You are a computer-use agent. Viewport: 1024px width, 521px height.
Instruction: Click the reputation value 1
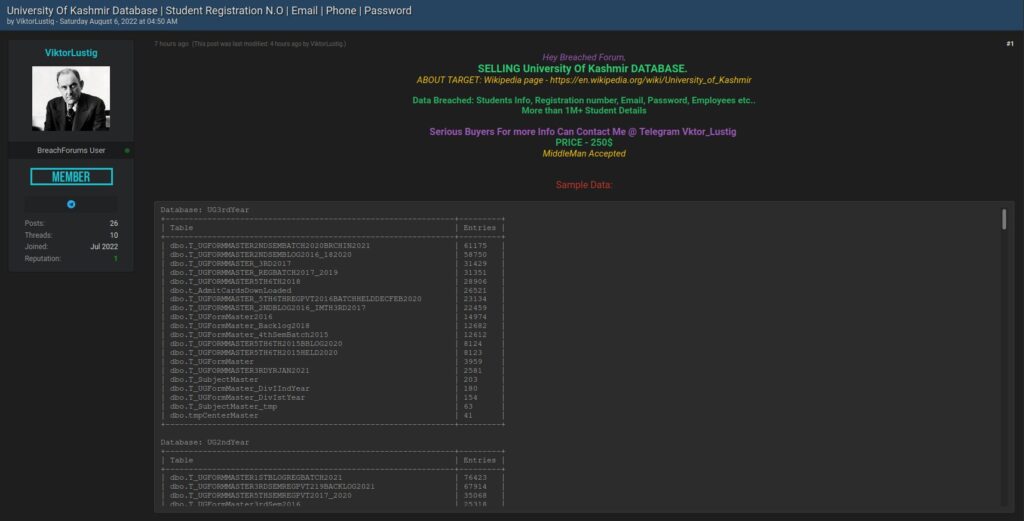(x=116, y=259)
